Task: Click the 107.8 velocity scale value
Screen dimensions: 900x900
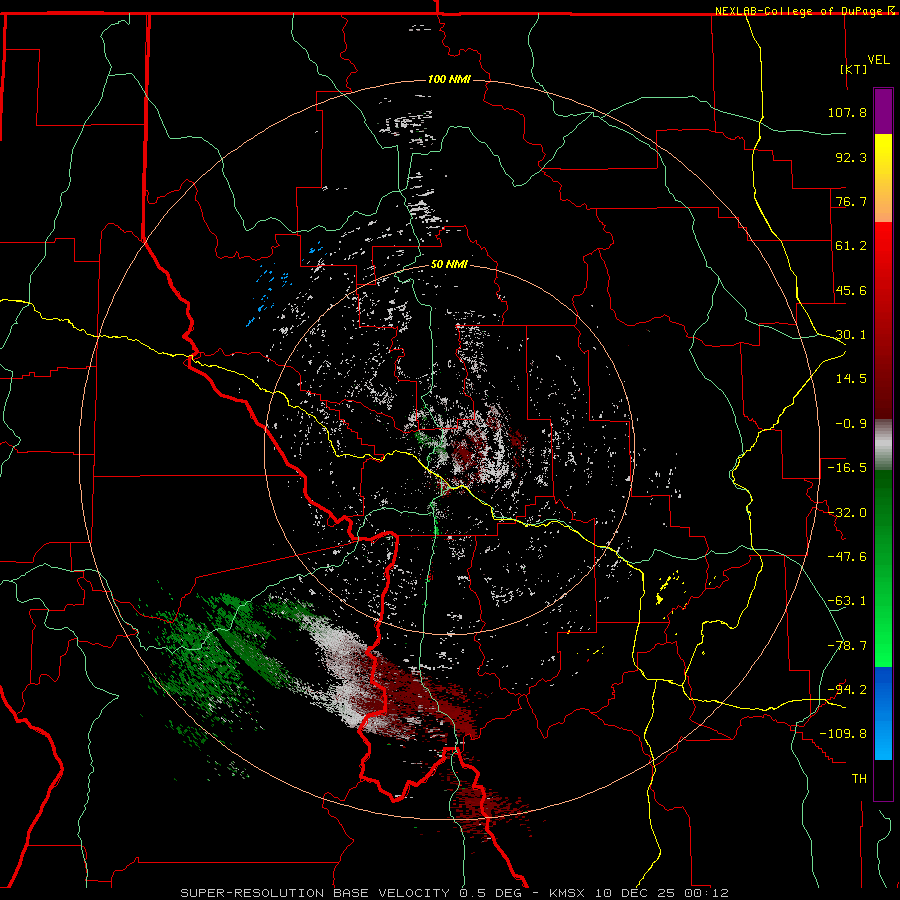Action: pos(847,112)
